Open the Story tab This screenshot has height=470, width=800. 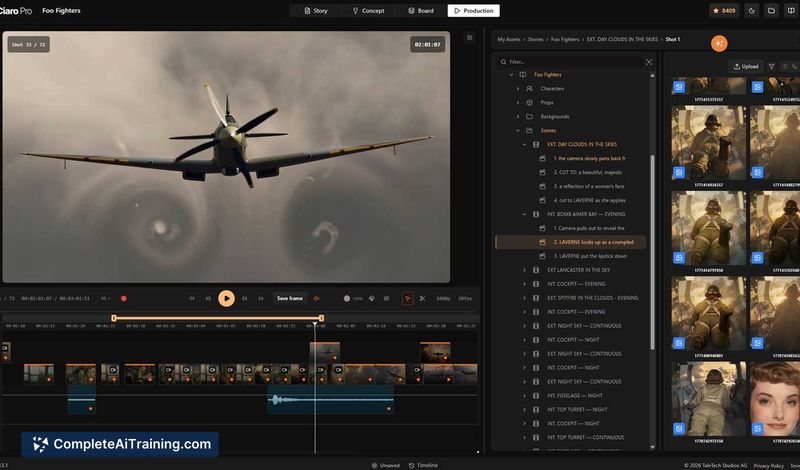point(316,10)
